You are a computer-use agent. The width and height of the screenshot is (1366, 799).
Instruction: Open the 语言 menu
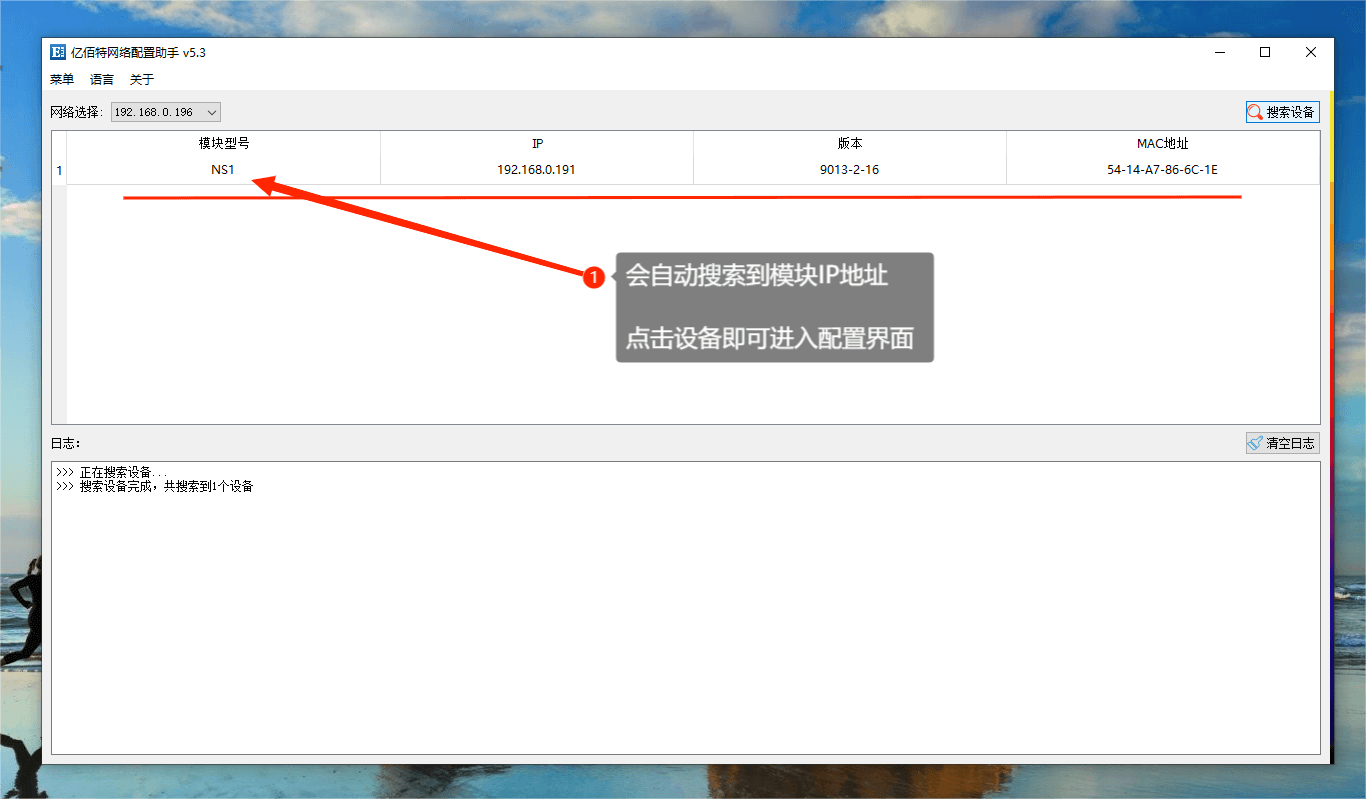coord(102,79)
